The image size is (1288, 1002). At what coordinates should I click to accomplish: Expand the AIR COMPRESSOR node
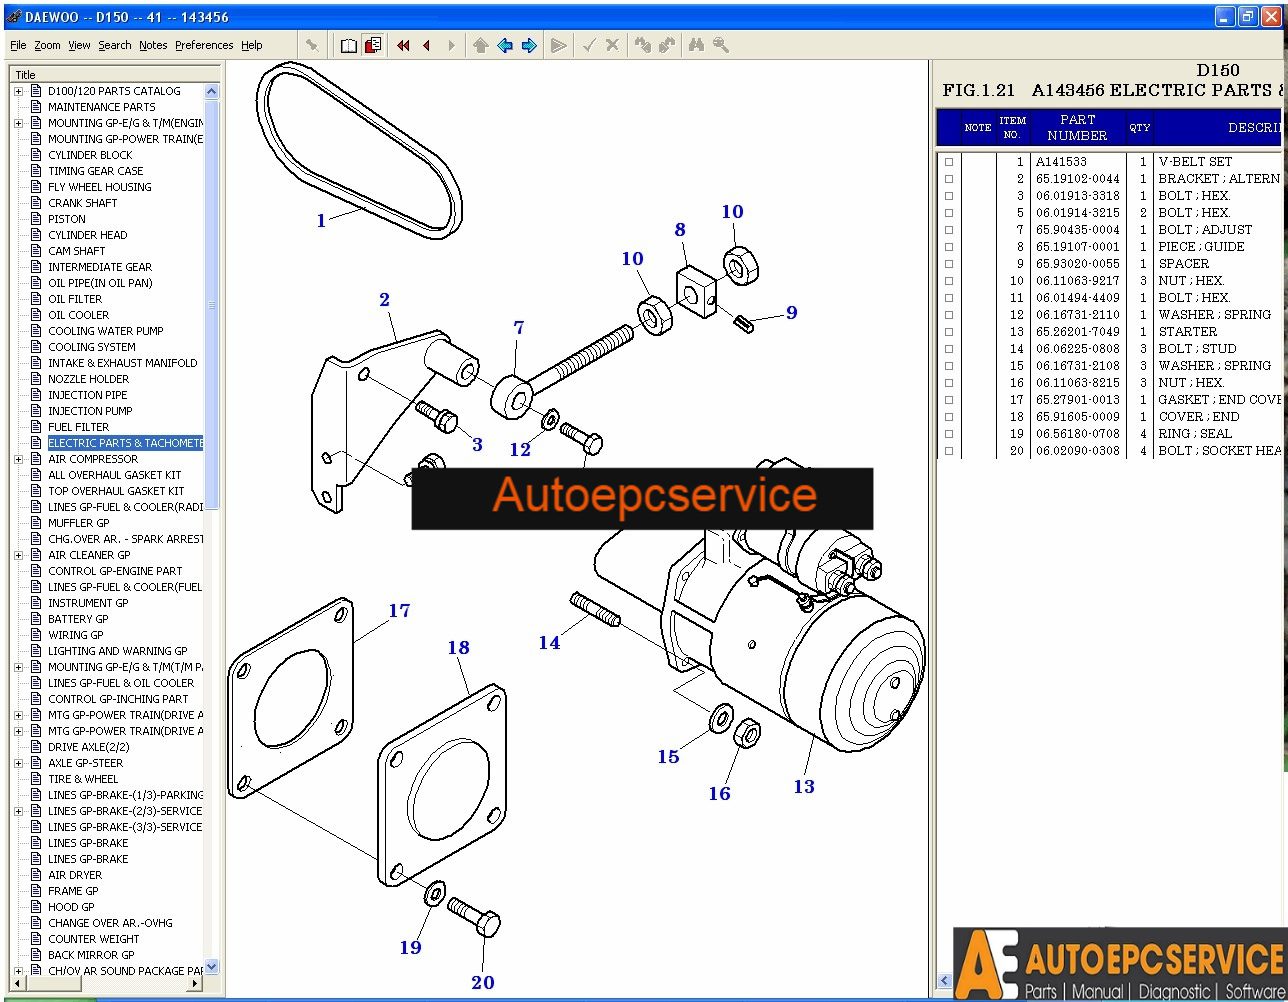tap(18, 459)
